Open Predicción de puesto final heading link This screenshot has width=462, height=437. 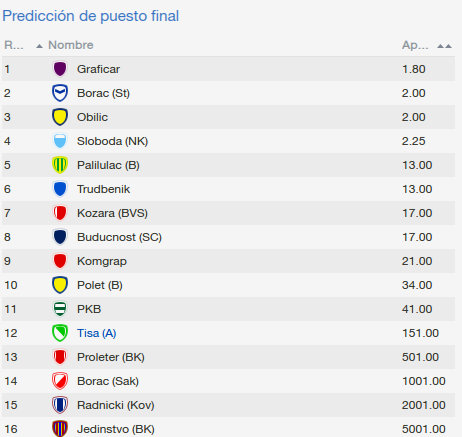click(x=91, y=16)
